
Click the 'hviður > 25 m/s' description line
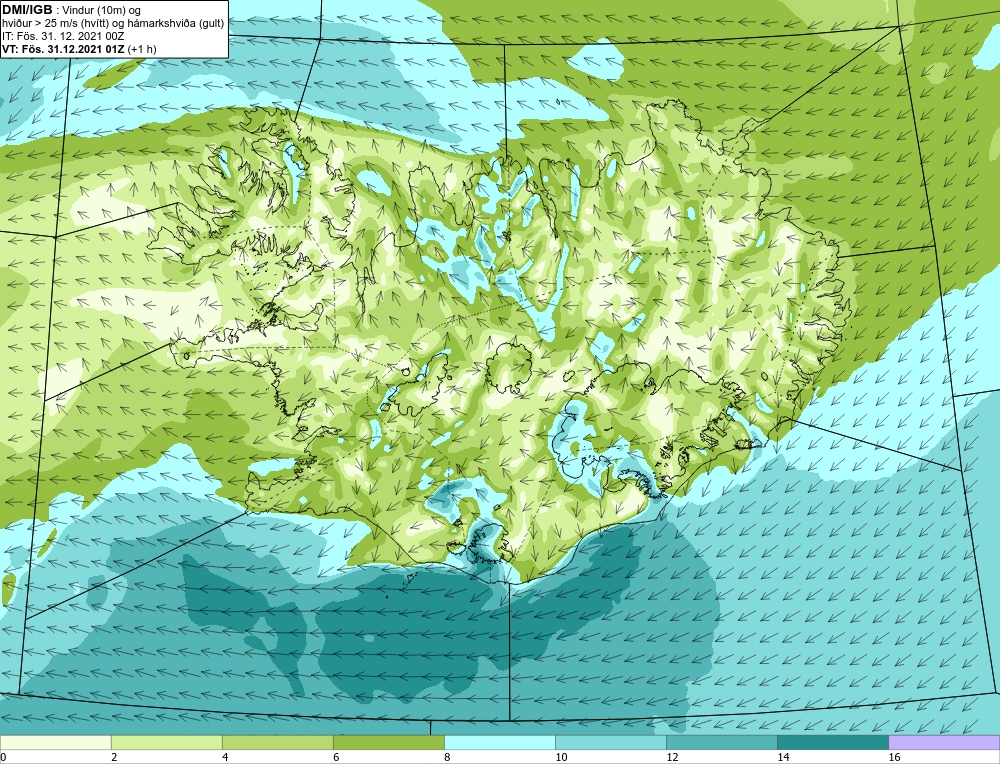[113, 24]
